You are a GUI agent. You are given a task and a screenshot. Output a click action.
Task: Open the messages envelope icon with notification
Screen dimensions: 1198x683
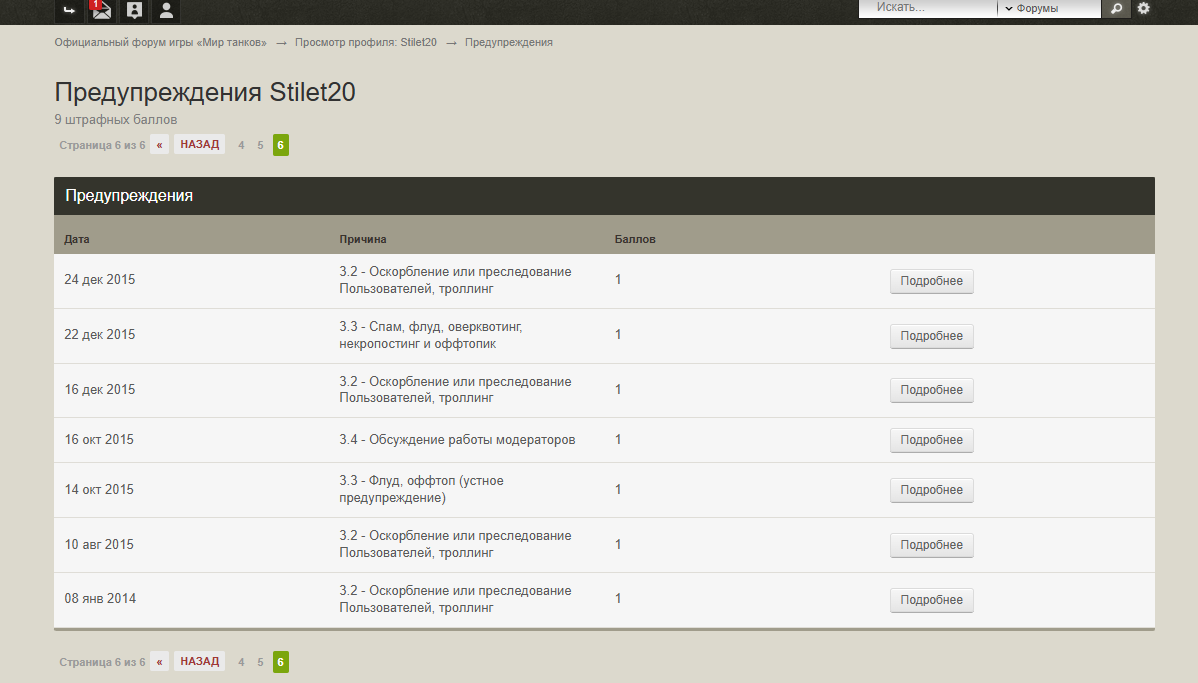pos(100,10)
